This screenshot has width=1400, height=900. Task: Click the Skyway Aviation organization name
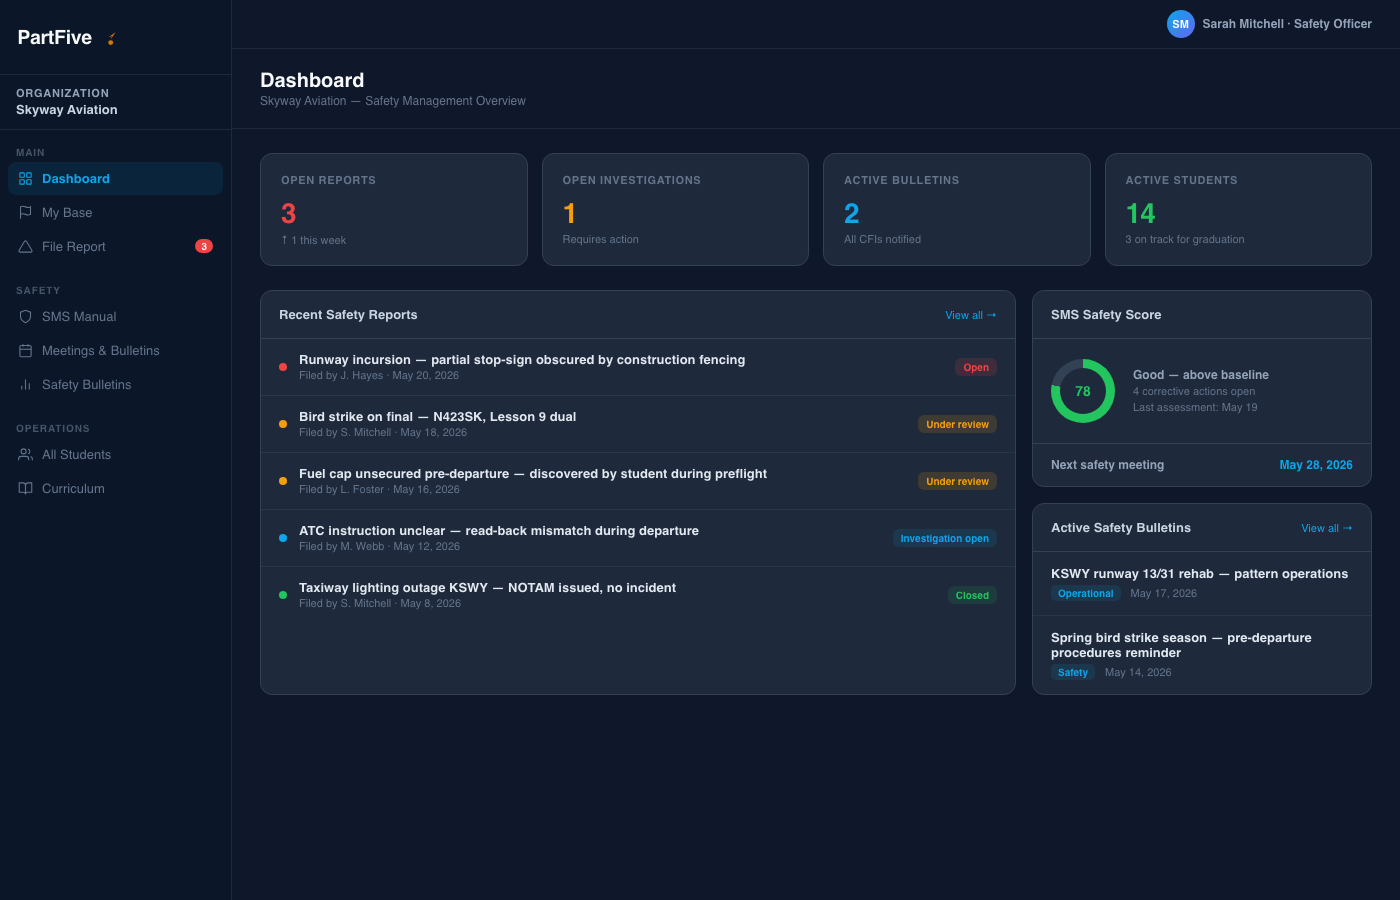point(67,110)
